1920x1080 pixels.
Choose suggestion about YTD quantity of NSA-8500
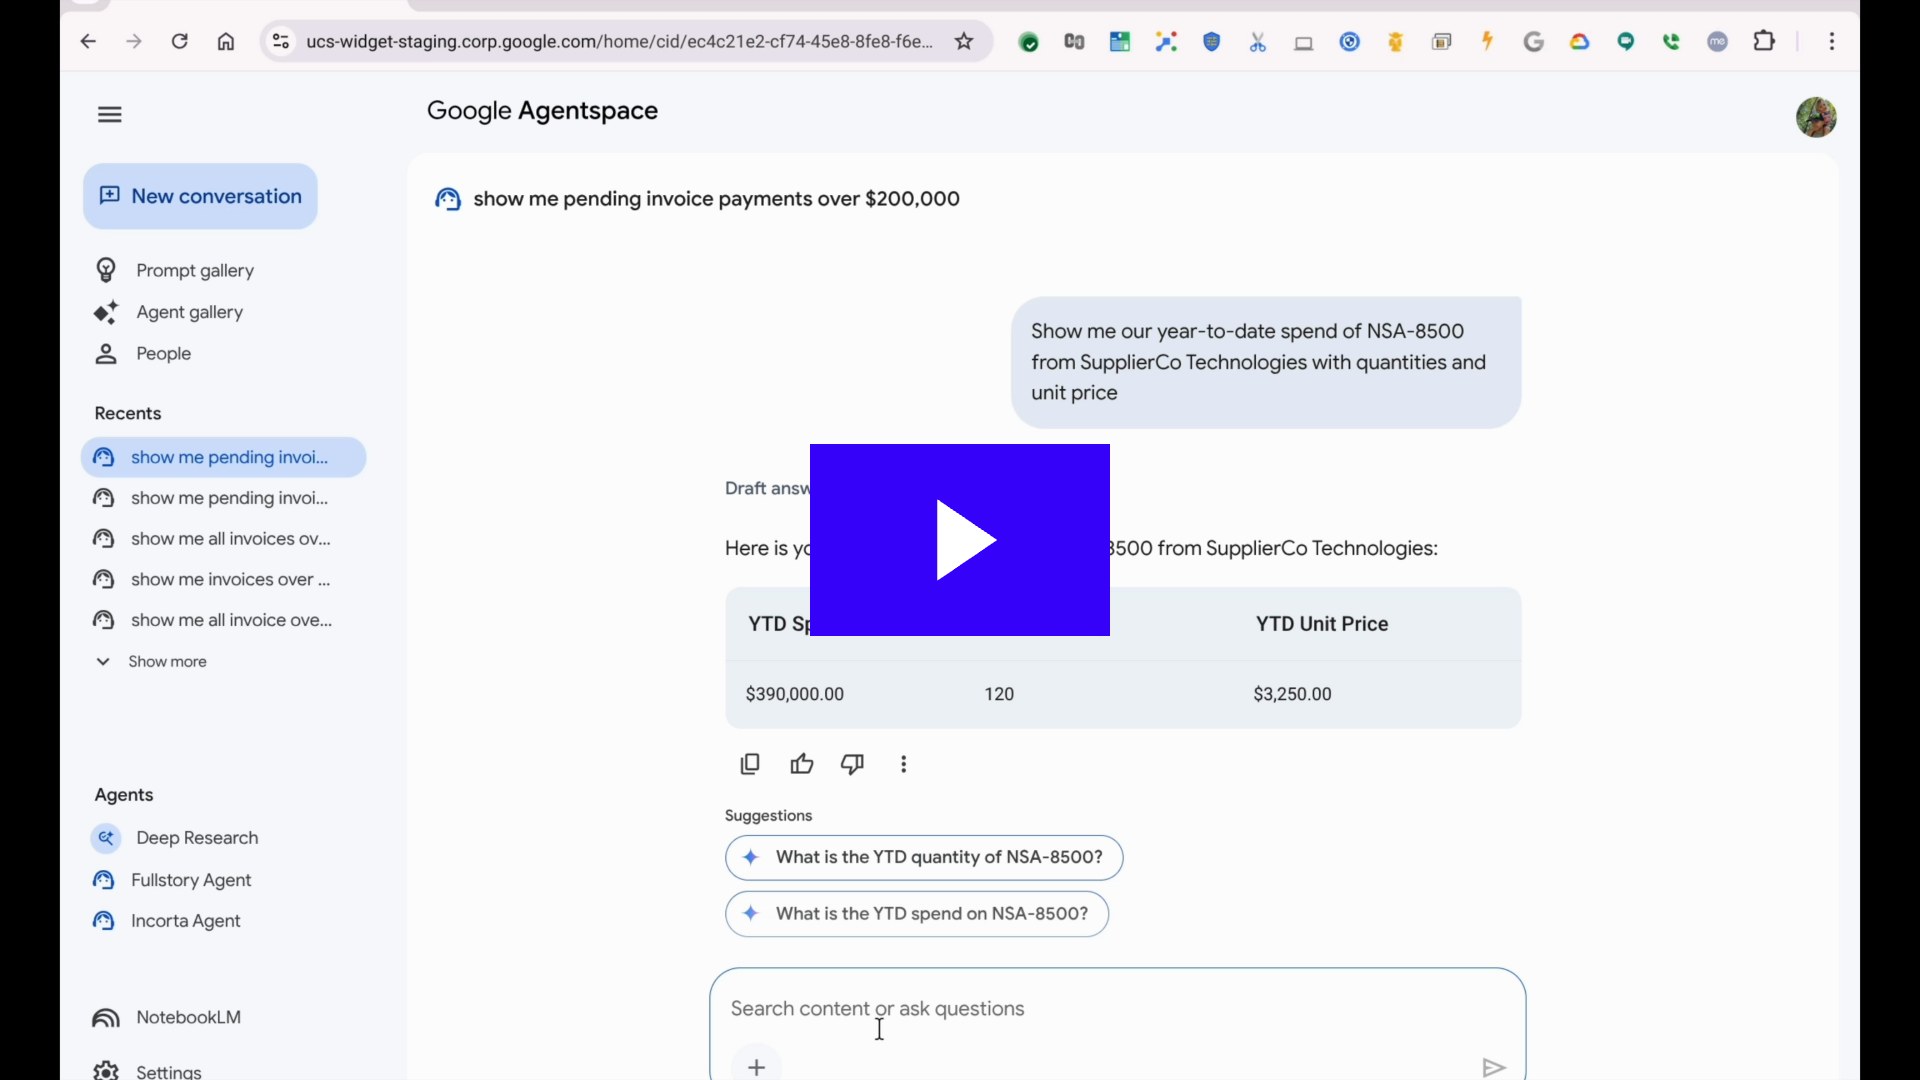[x=924, y=858]
